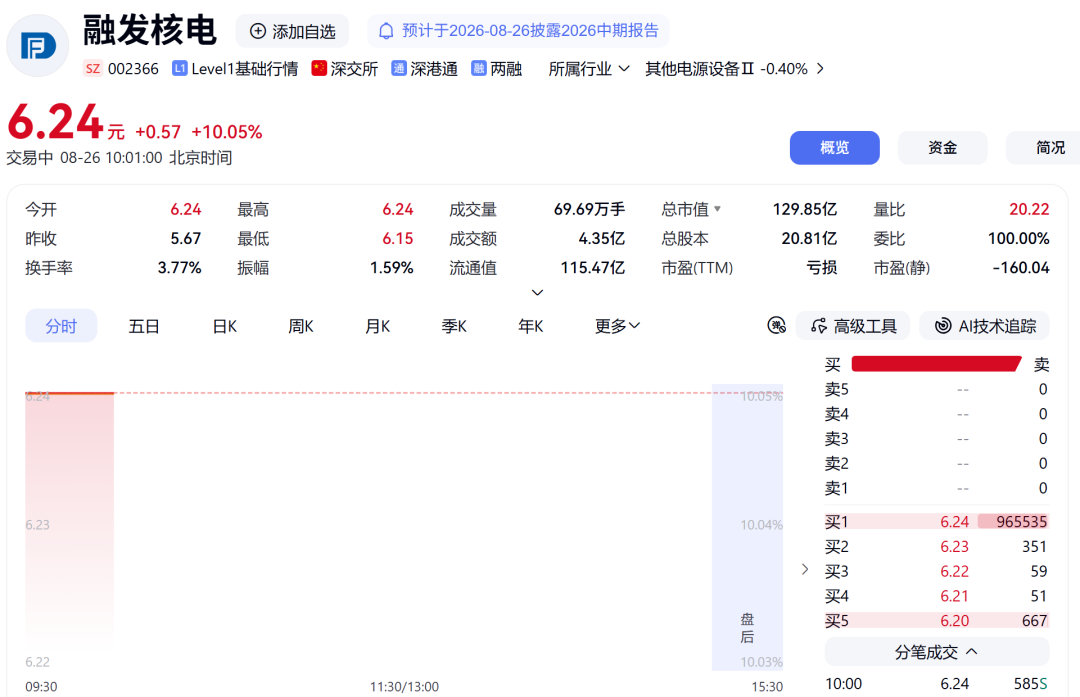The width and height of the screenshot is (1080, 697).
Task: Select the 周K chart tab
Action: click(301, 326)
